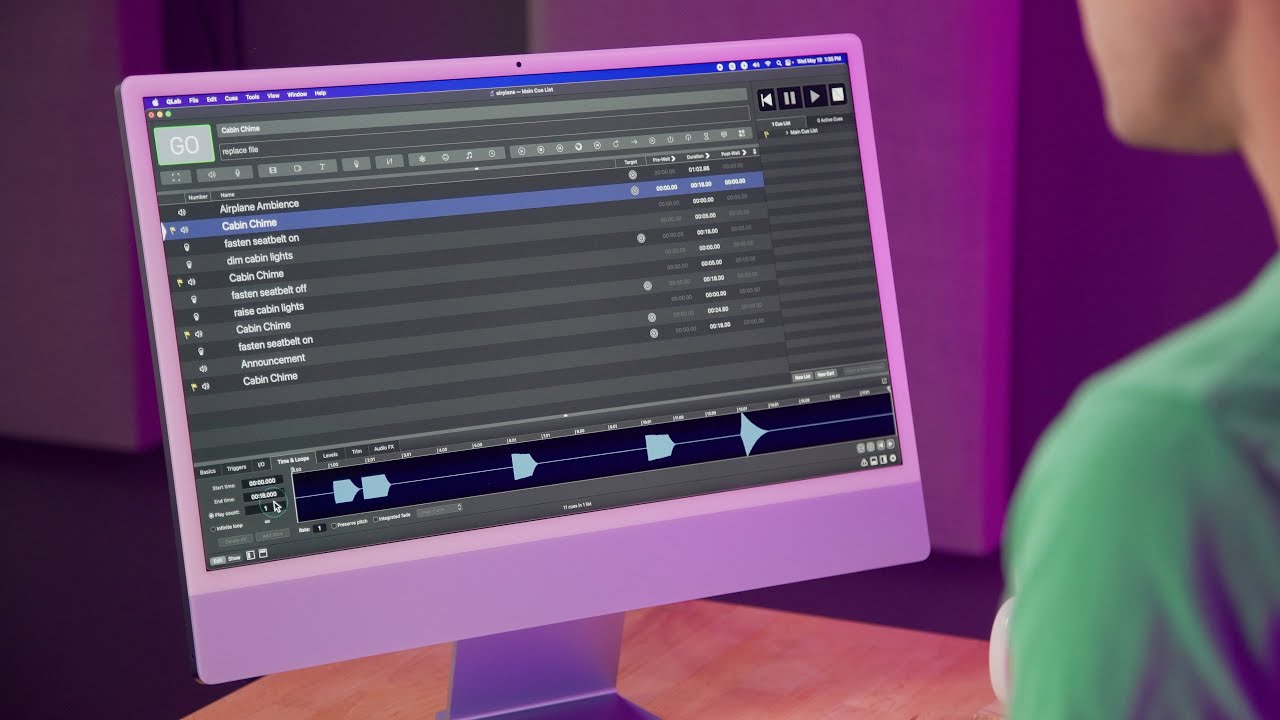The image size is (1280, 720).
Task: Open the QLab menu
Action: (174, 101)
